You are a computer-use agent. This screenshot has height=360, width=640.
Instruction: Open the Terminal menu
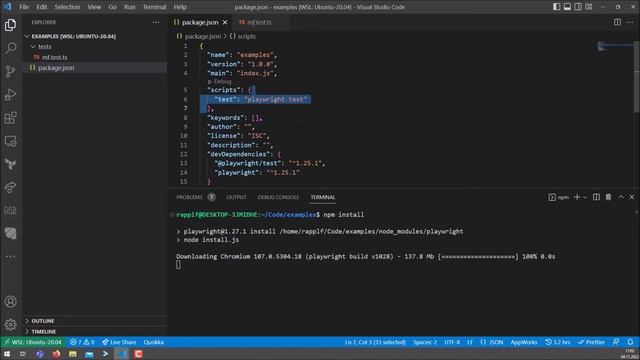[154, 7]
